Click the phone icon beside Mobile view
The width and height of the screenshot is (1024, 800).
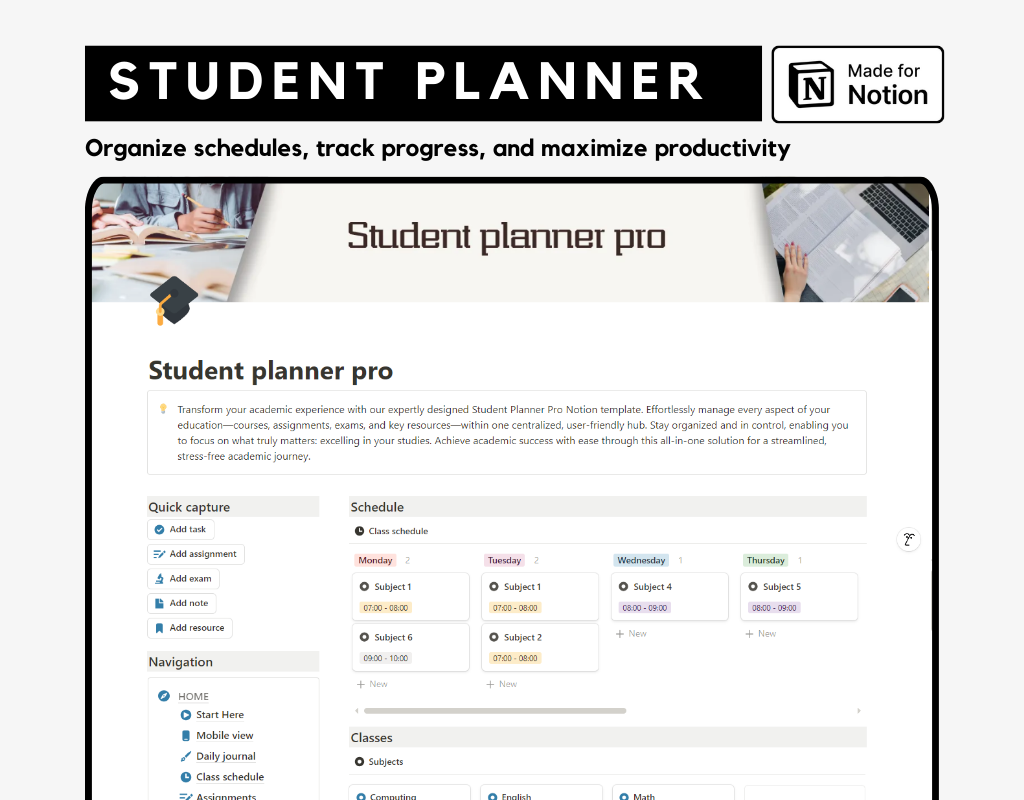tap(185, 735)
